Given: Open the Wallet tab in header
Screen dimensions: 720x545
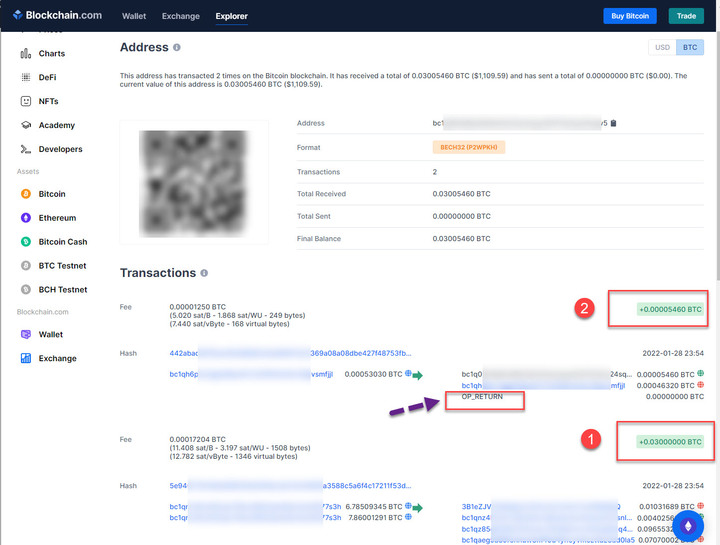Looking at the screenshot, I should click(134, 16).
